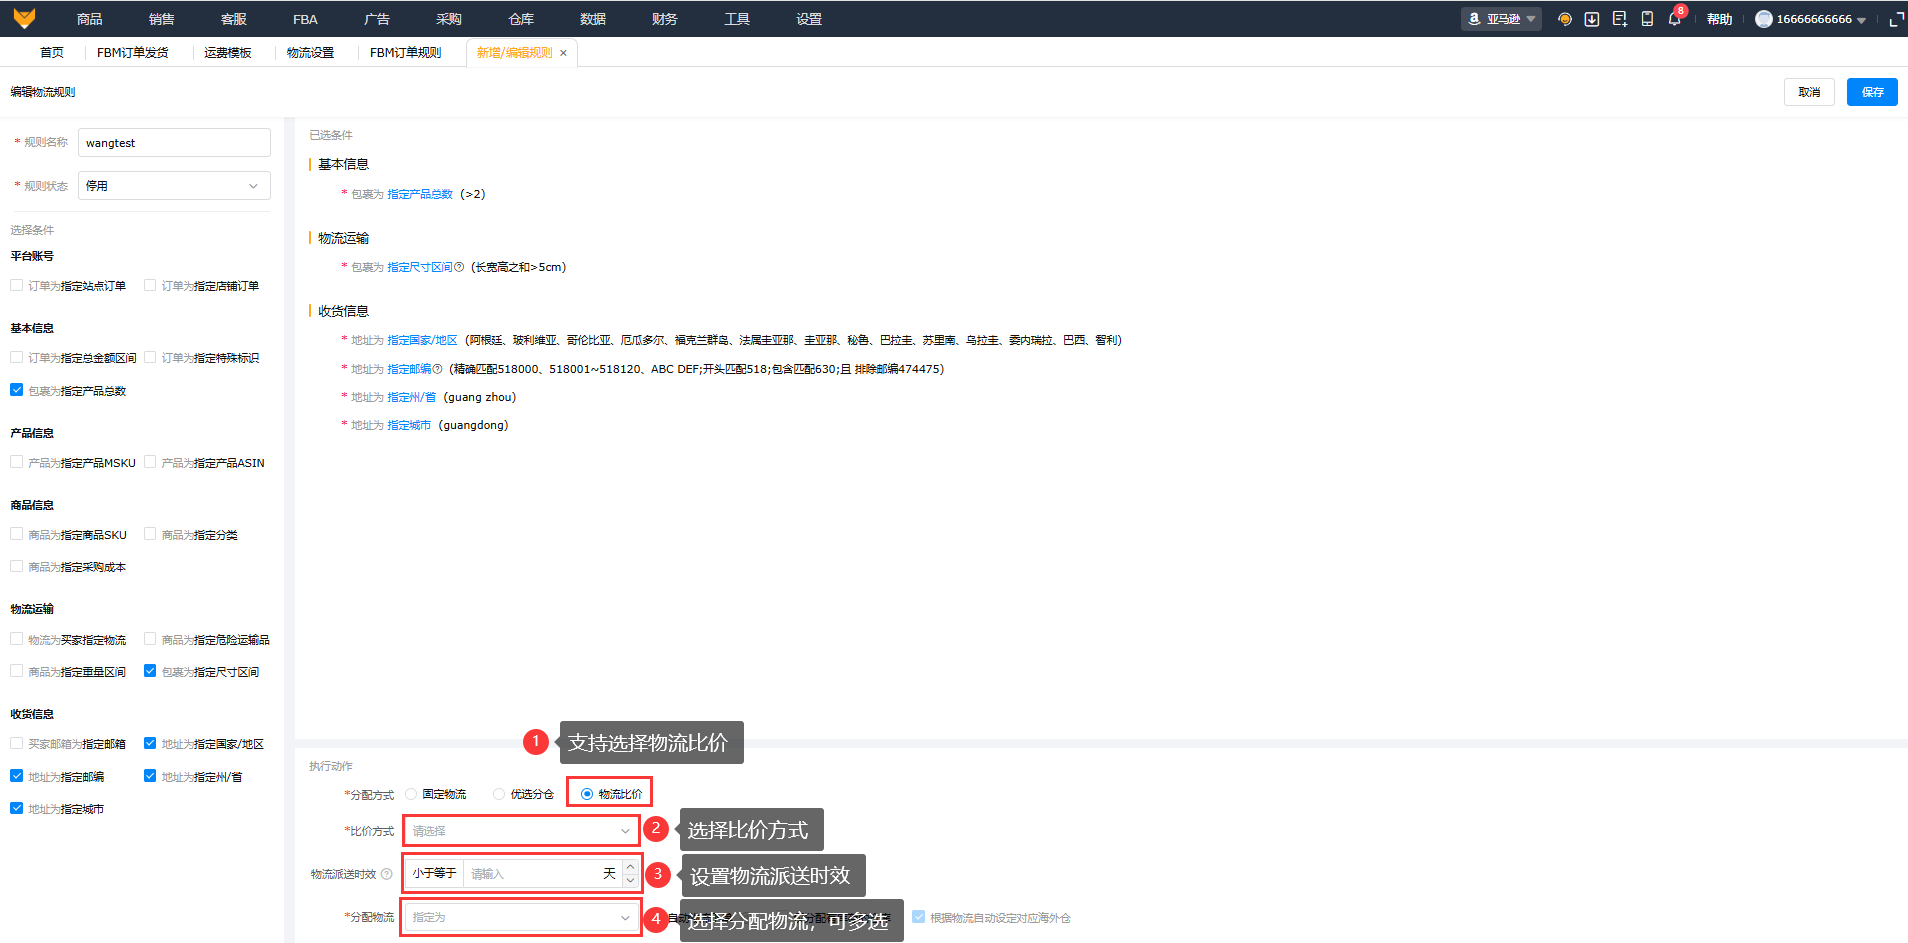Open the 财务 top menu
Viewport: 1908px width, 943px height.
665,19
